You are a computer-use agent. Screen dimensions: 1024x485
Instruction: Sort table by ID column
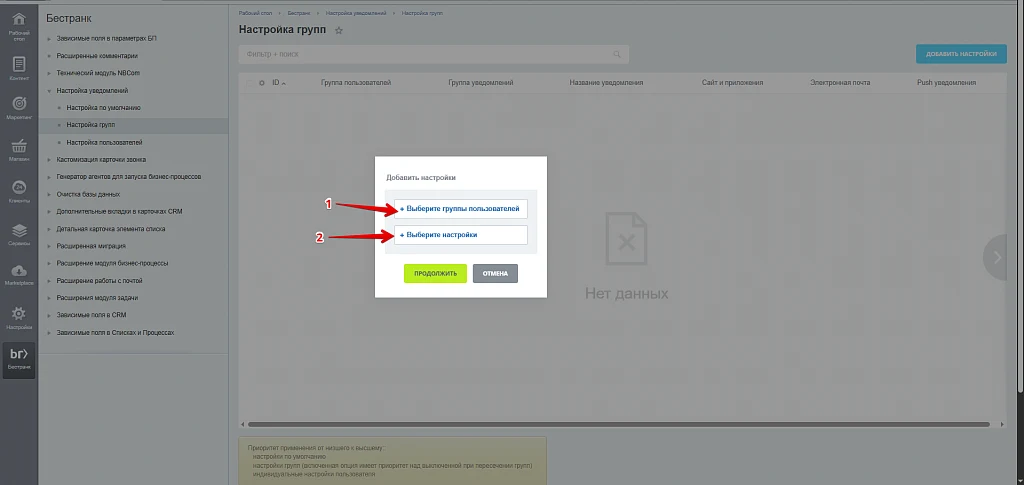(x=279, y=83)
